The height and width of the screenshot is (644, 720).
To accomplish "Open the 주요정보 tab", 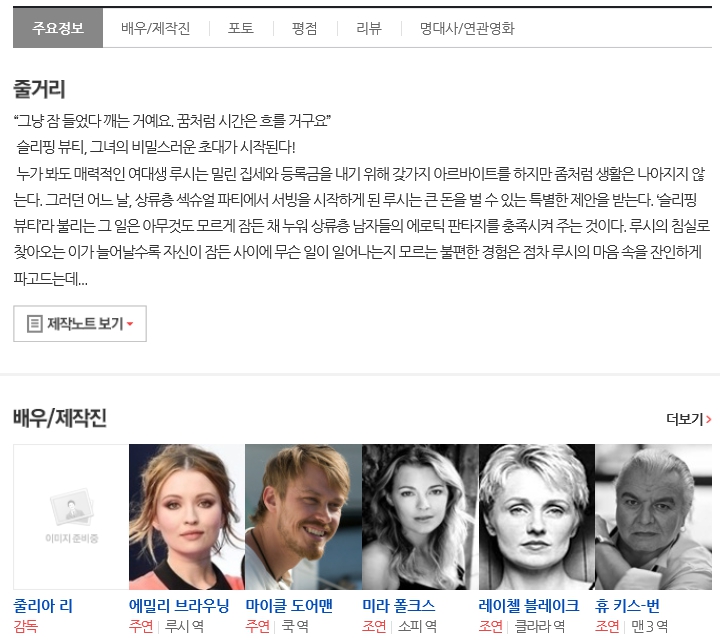I will point(58,28).
